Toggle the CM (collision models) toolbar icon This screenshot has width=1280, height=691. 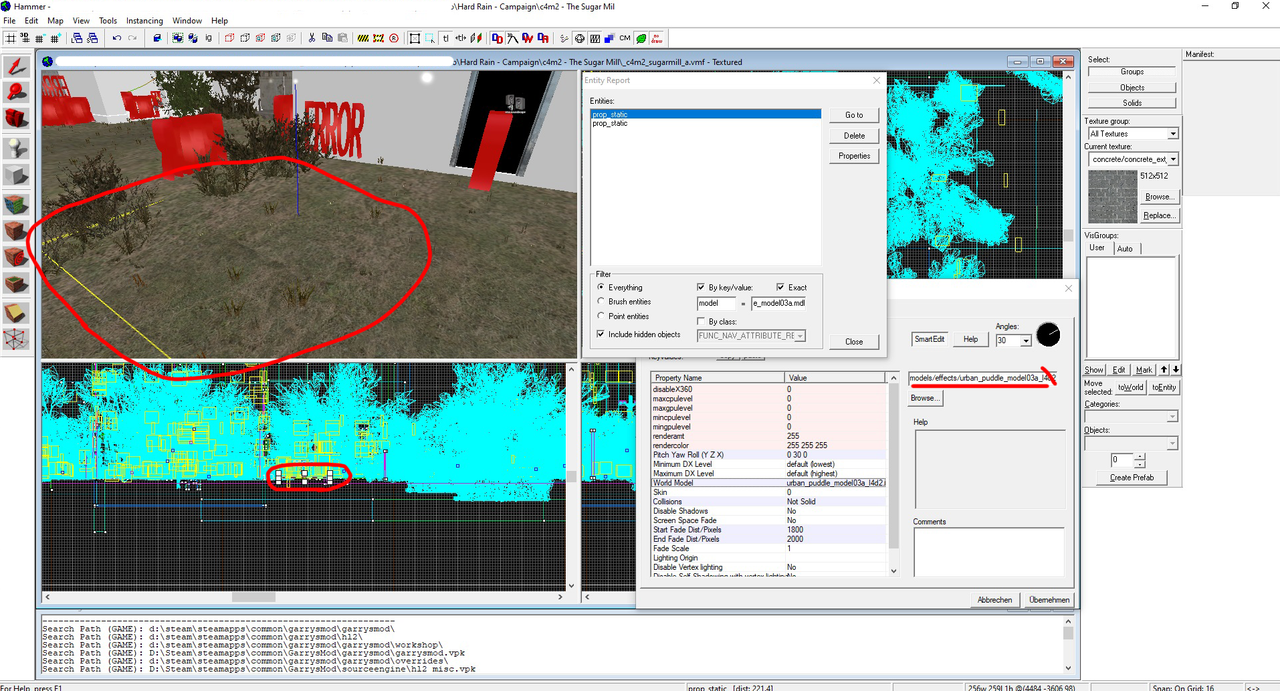click(625, 38)
